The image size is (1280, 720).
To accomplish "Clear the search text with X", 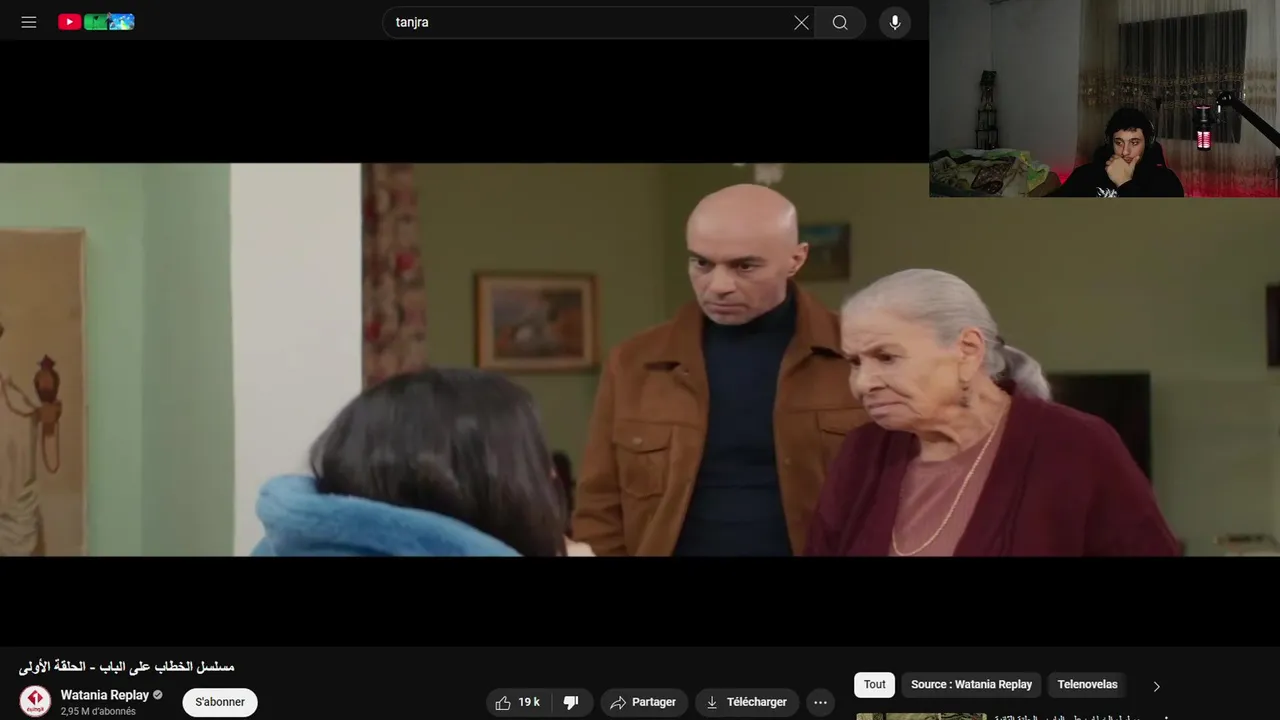I will 801,22.
